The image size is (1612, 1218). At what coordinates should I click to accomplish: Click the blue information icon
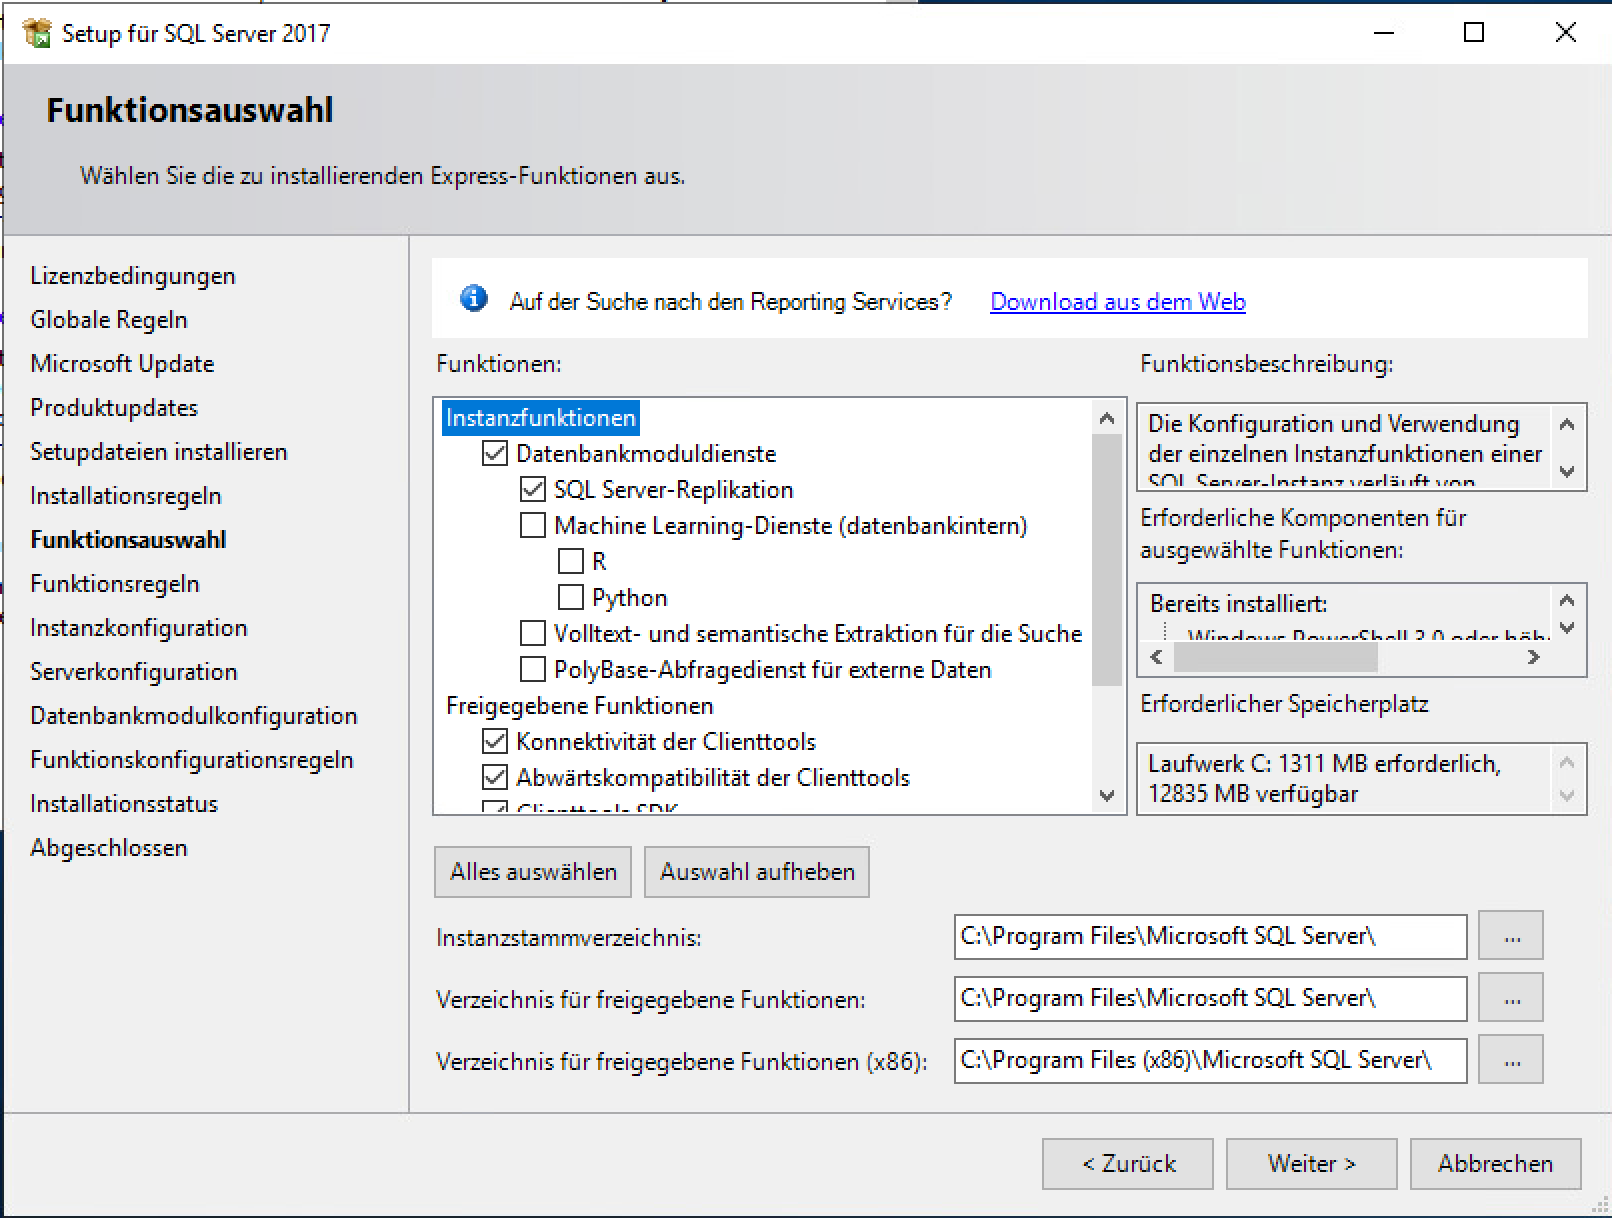473,299
